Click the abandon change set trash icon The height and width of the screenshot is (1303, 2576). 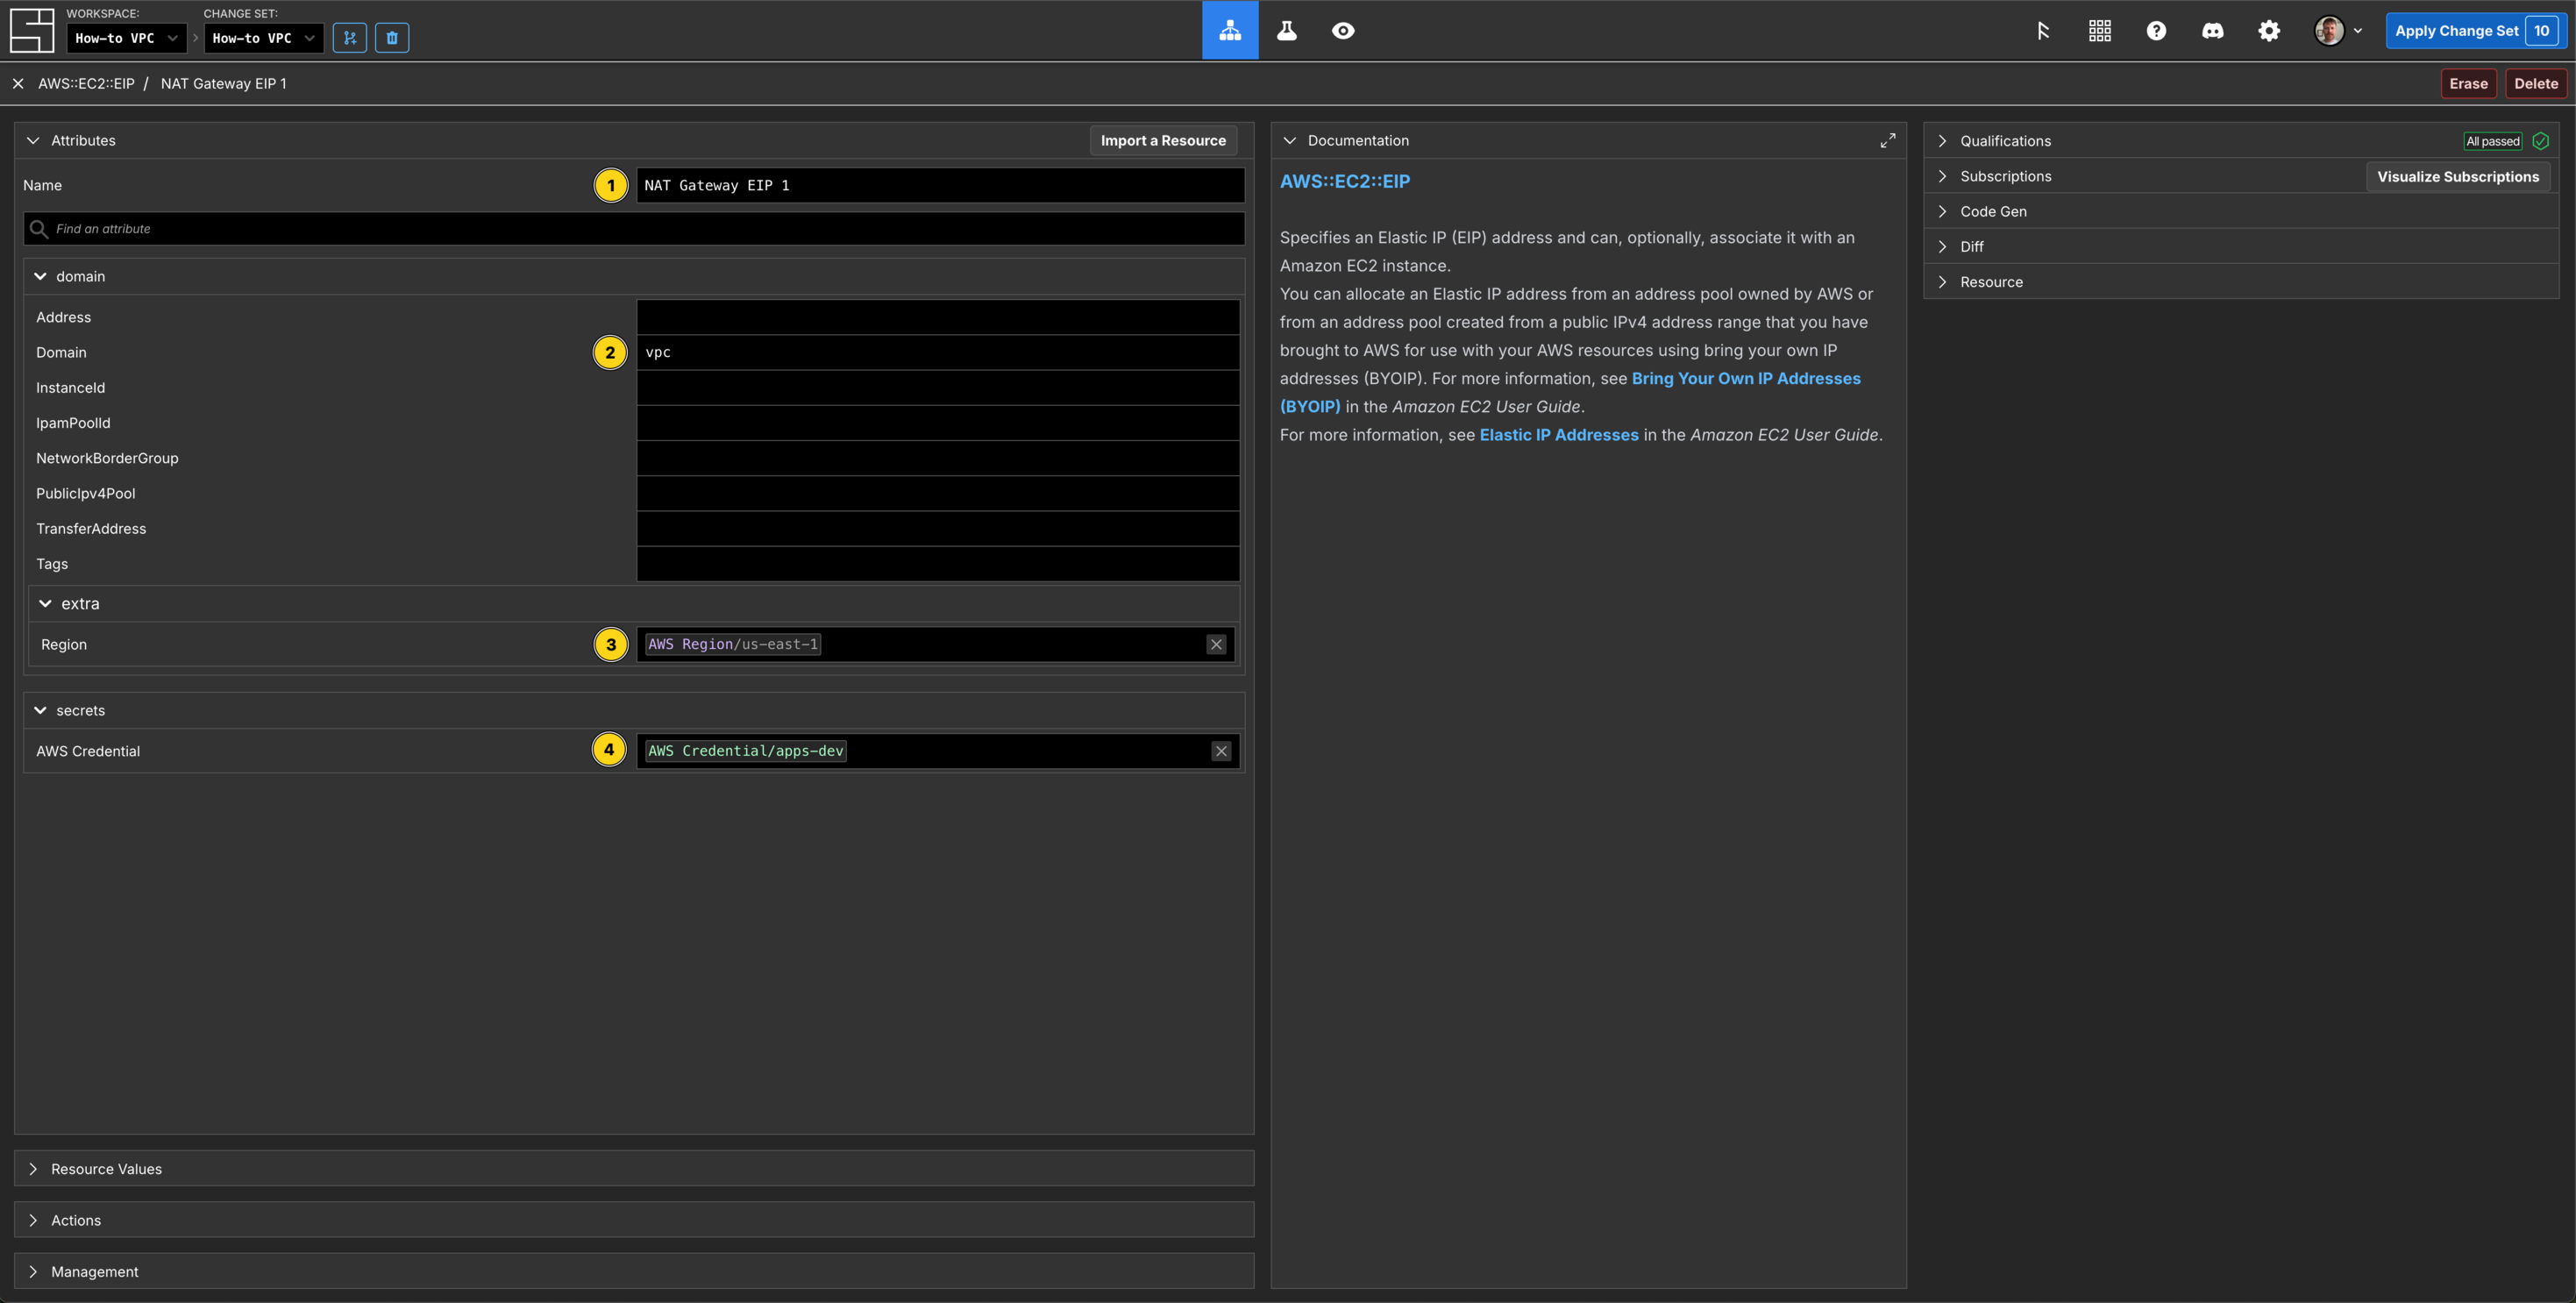pos(392,38)
